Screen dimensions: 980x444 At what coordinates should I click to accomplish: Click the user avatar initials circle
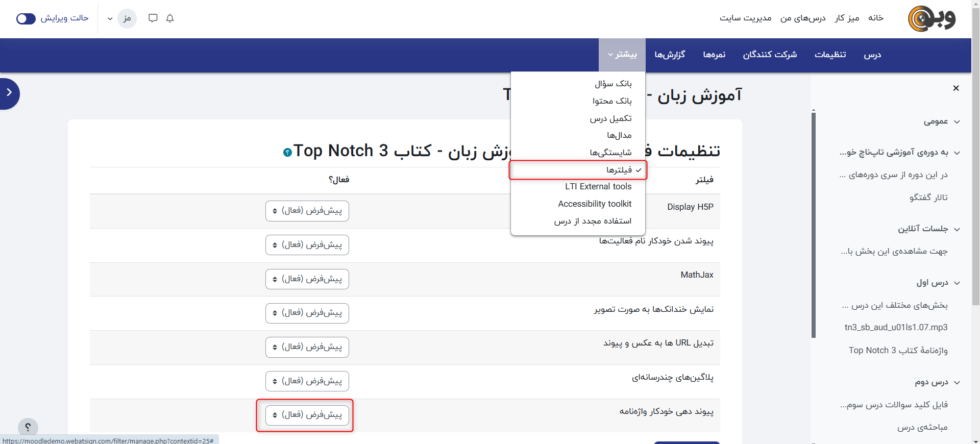point(127,18)
